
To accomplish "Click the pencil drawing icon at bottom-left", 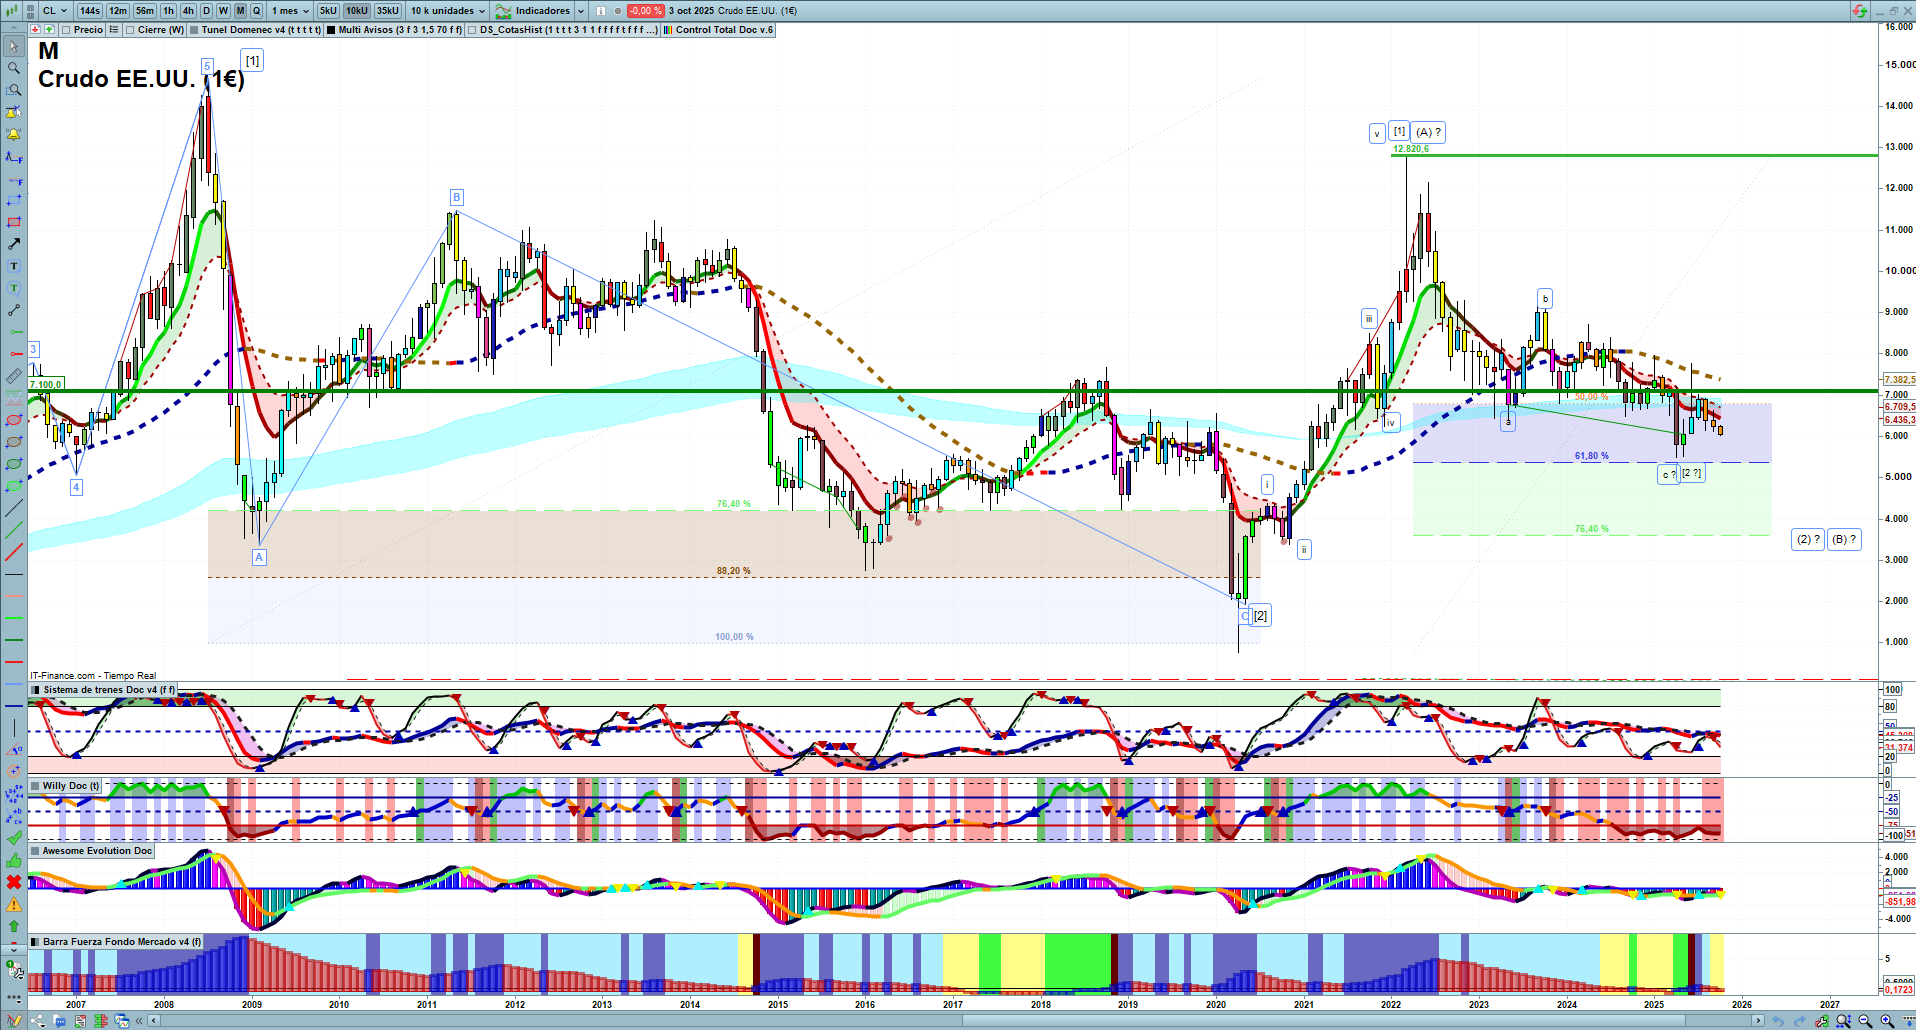I will (x=14, y=1021).
